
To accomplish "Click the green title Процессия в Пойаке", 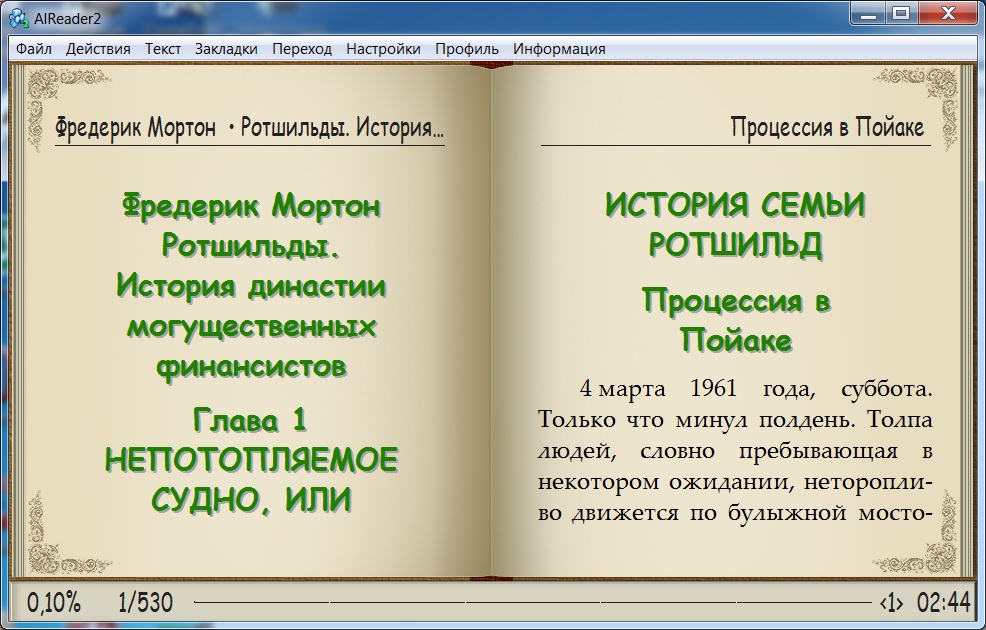I will point(736,321).
